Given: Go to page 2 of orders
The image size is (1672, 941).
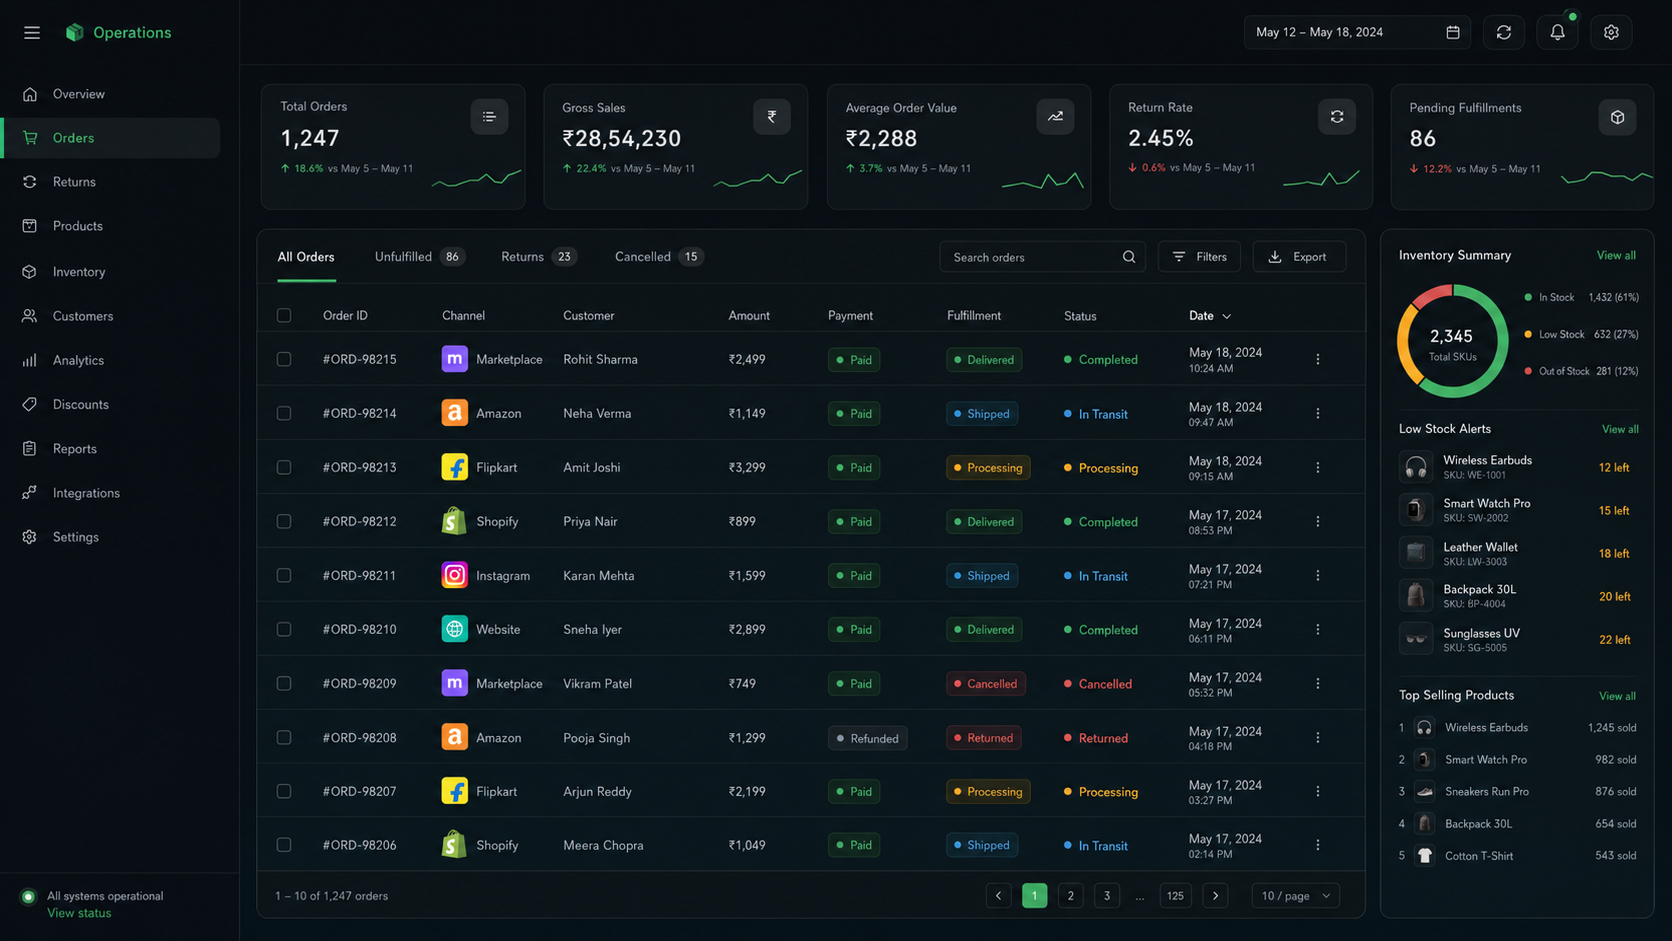Looking at the screenshot, I should [x=1070, y=896].
